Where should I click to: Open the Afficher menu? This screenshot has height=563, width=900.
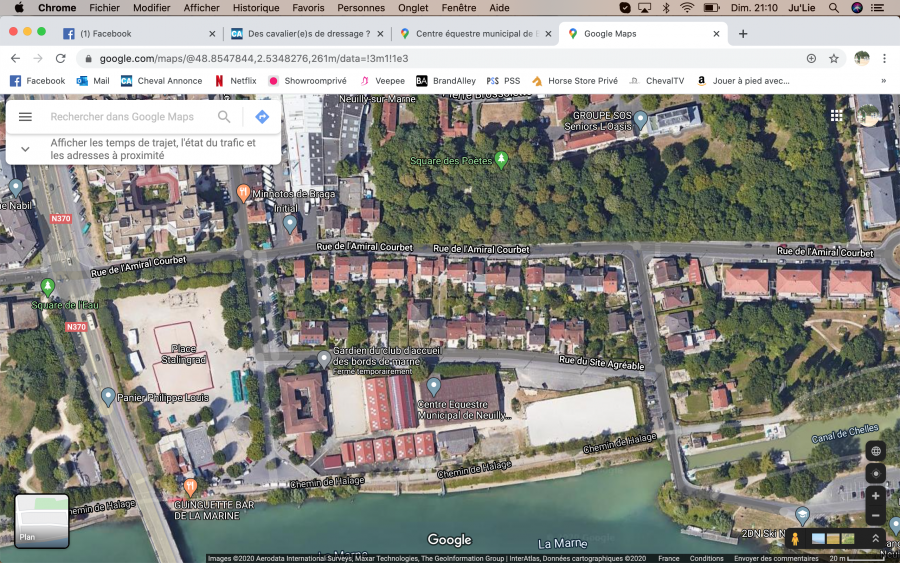[201, 8]
